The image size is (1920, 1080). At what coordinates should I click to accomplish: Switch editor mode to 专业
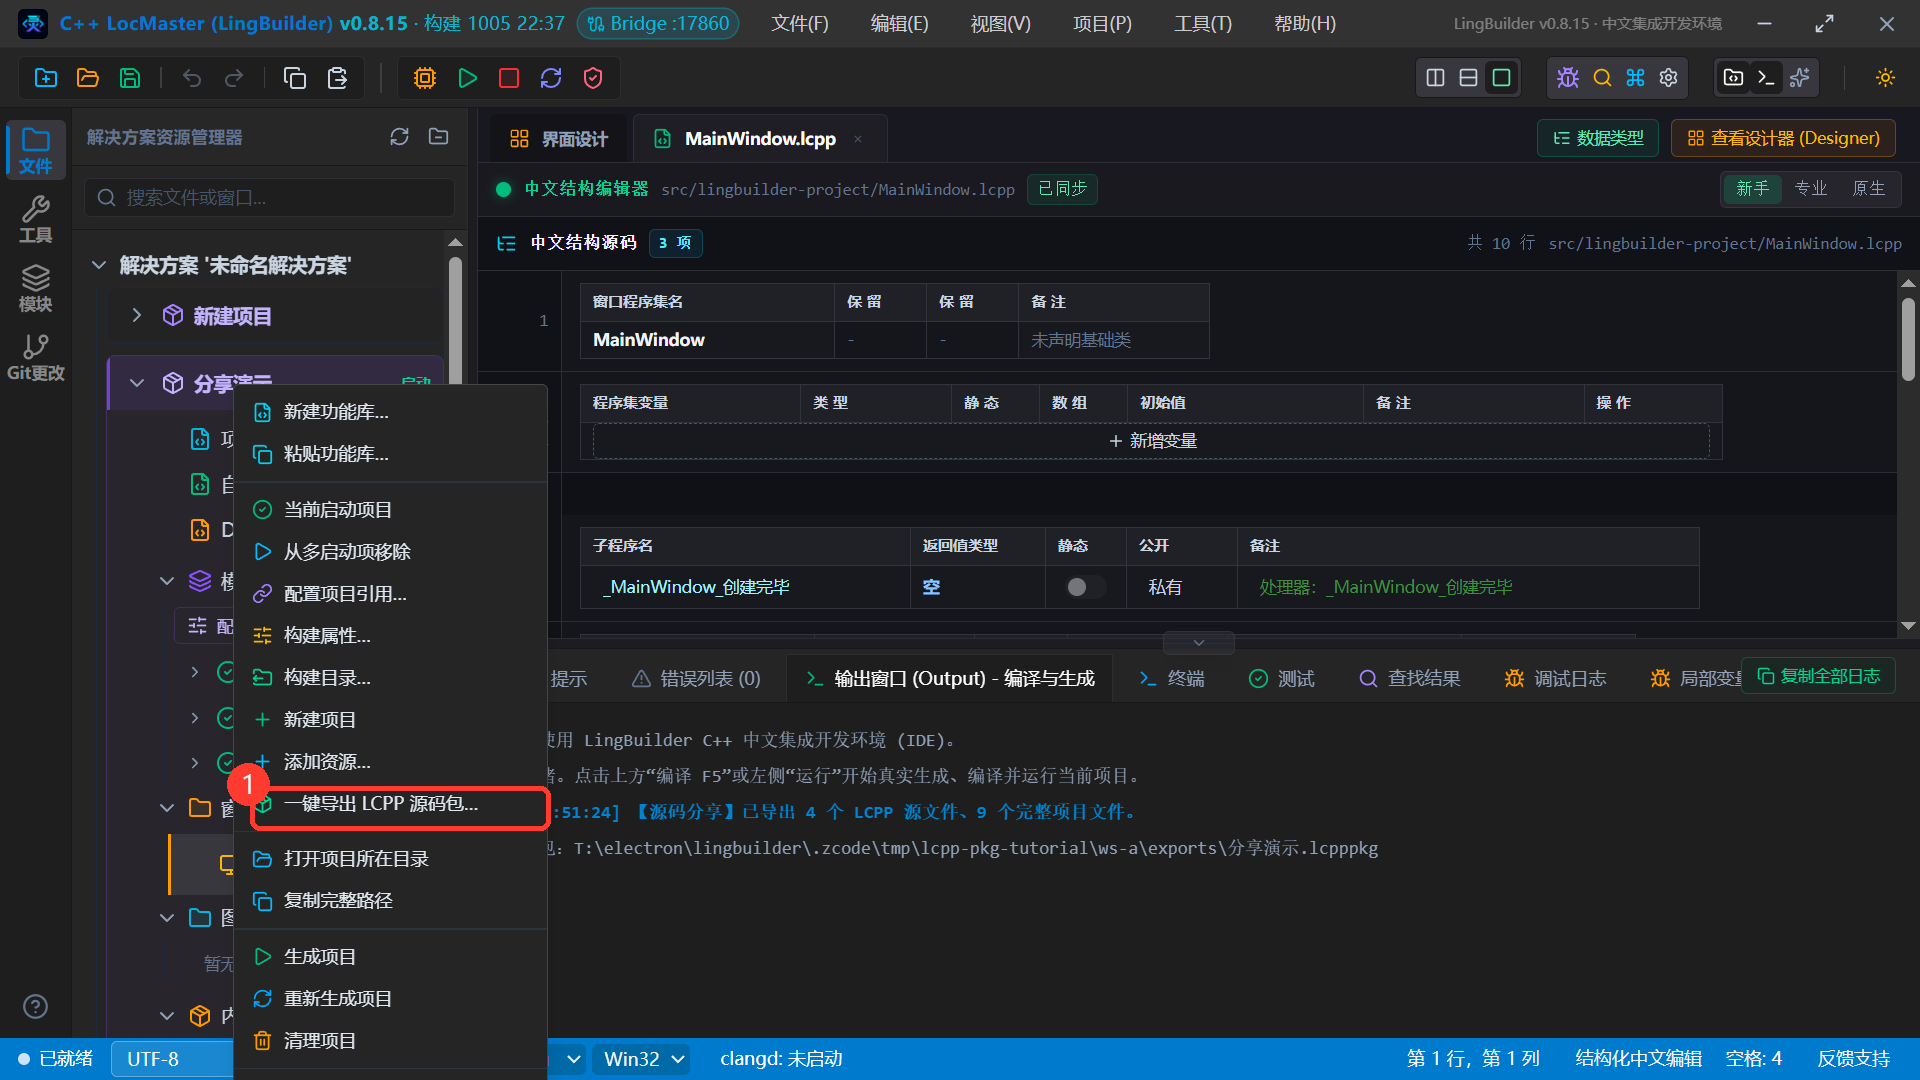(1810, 189)
